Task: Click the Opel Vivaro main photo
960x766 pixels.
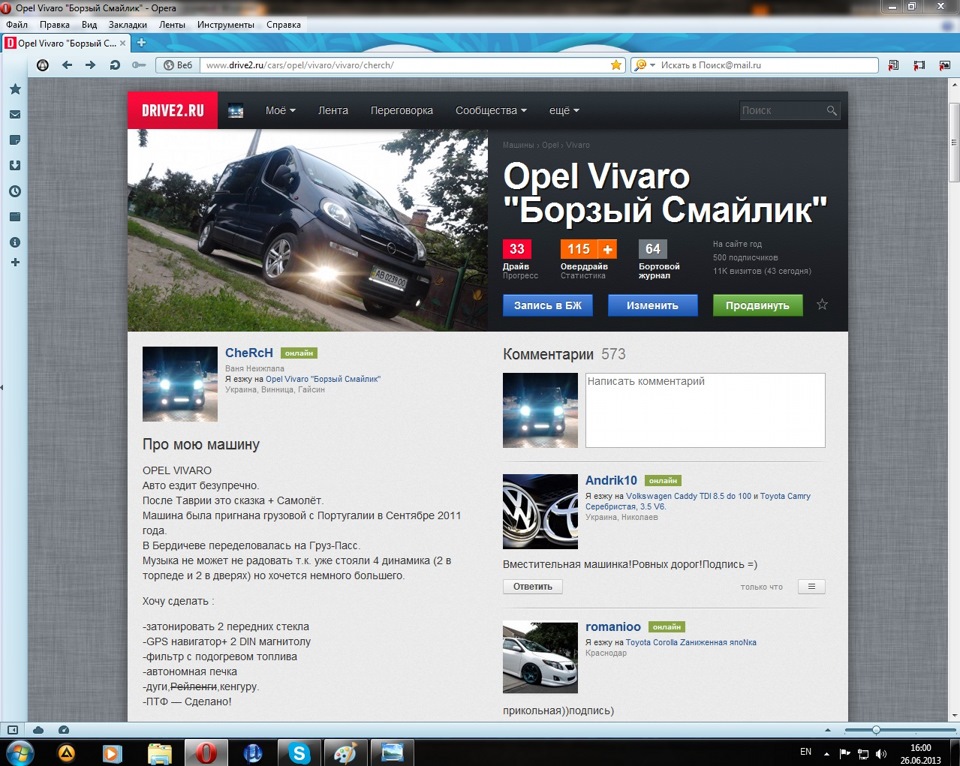Action: click(308, 230)
